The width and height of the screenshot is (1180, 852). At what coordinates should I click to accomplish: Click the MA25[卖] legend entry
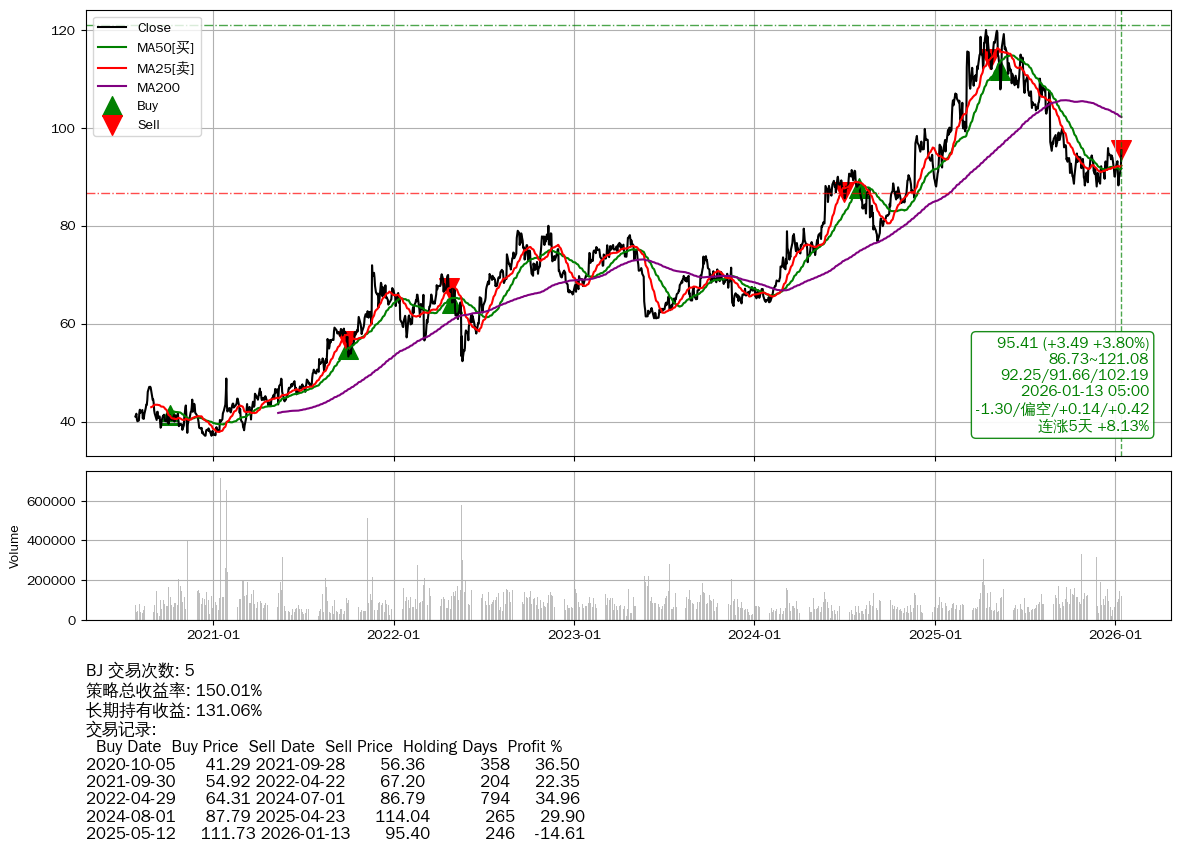coord(165,68)
